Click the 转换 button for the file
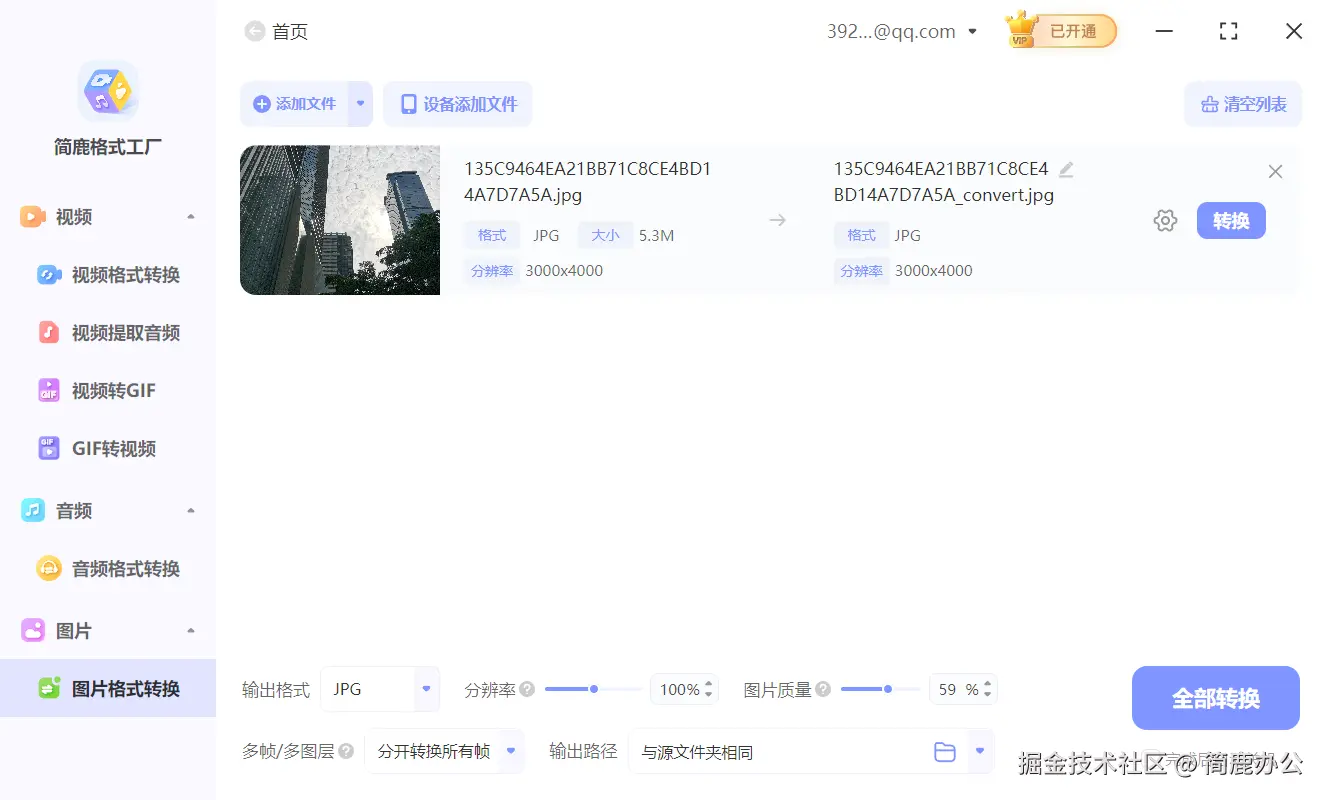The image size is (1326, 800). tap(1231, 221)
